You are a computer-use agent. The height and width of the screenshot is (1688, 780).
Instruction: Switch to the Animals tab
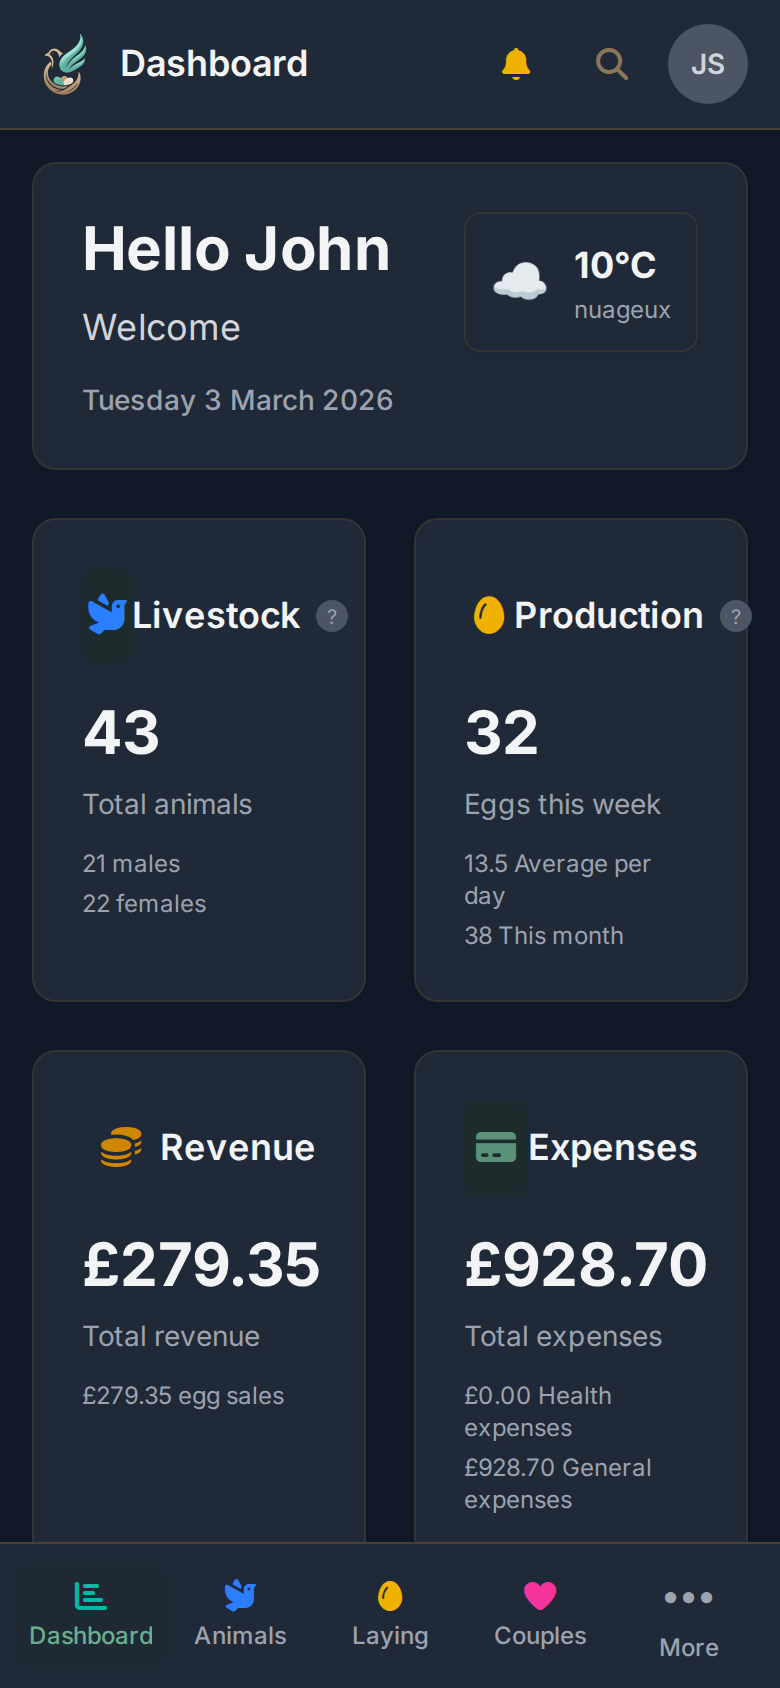[240, 1614]
